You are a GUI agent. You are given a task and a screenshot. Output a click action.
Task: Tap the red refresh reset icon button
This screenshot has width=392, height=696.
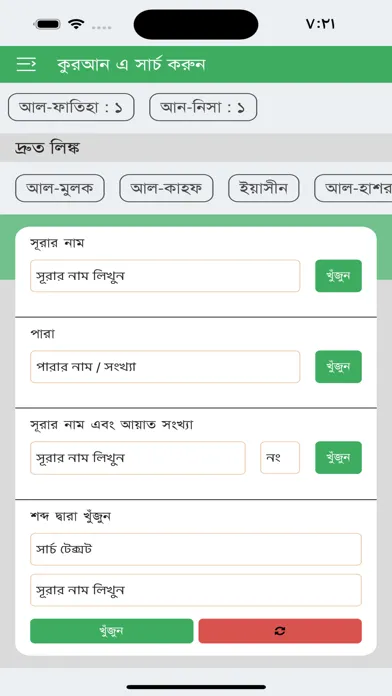click(280, 631)
